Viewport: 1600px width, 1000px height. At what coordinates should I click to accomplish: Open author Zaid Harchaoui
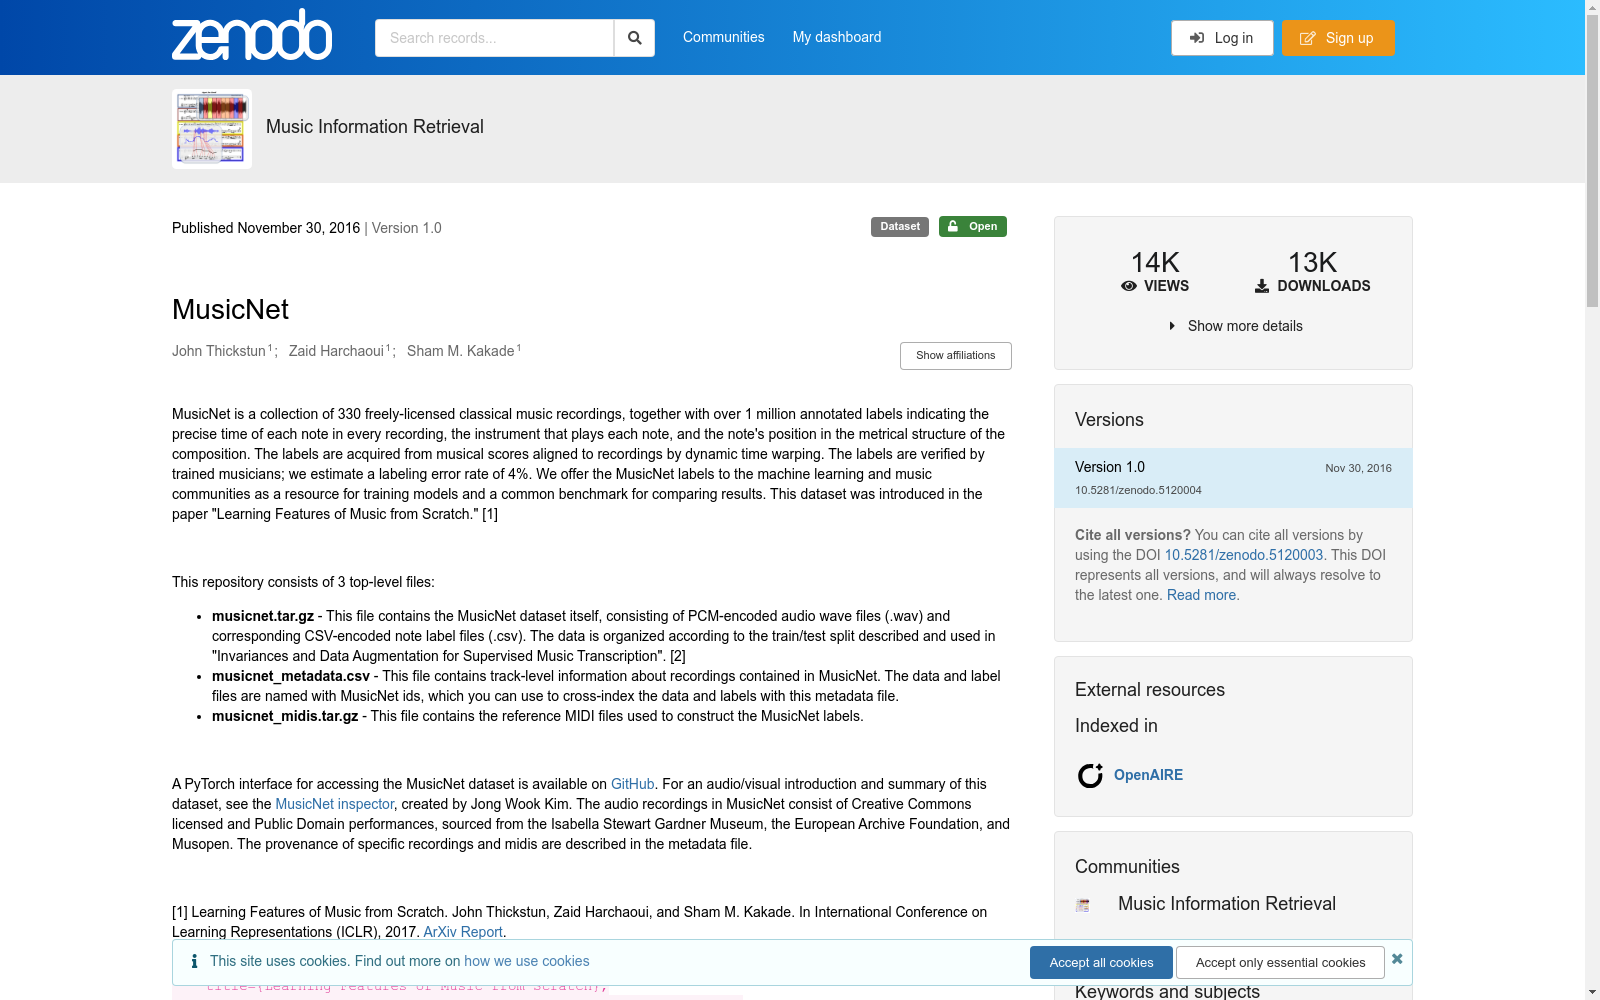tap(336, 351)
